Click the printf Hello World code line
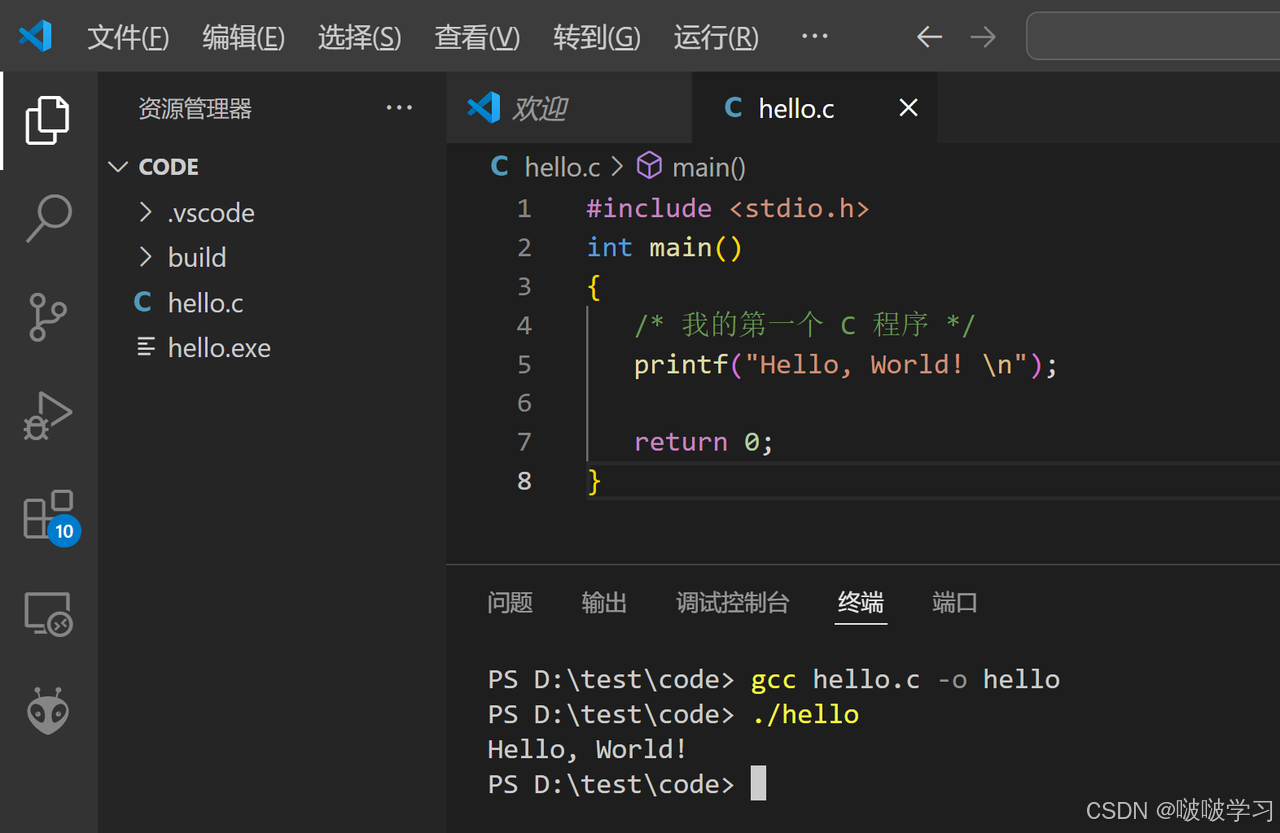 [846, 364]
